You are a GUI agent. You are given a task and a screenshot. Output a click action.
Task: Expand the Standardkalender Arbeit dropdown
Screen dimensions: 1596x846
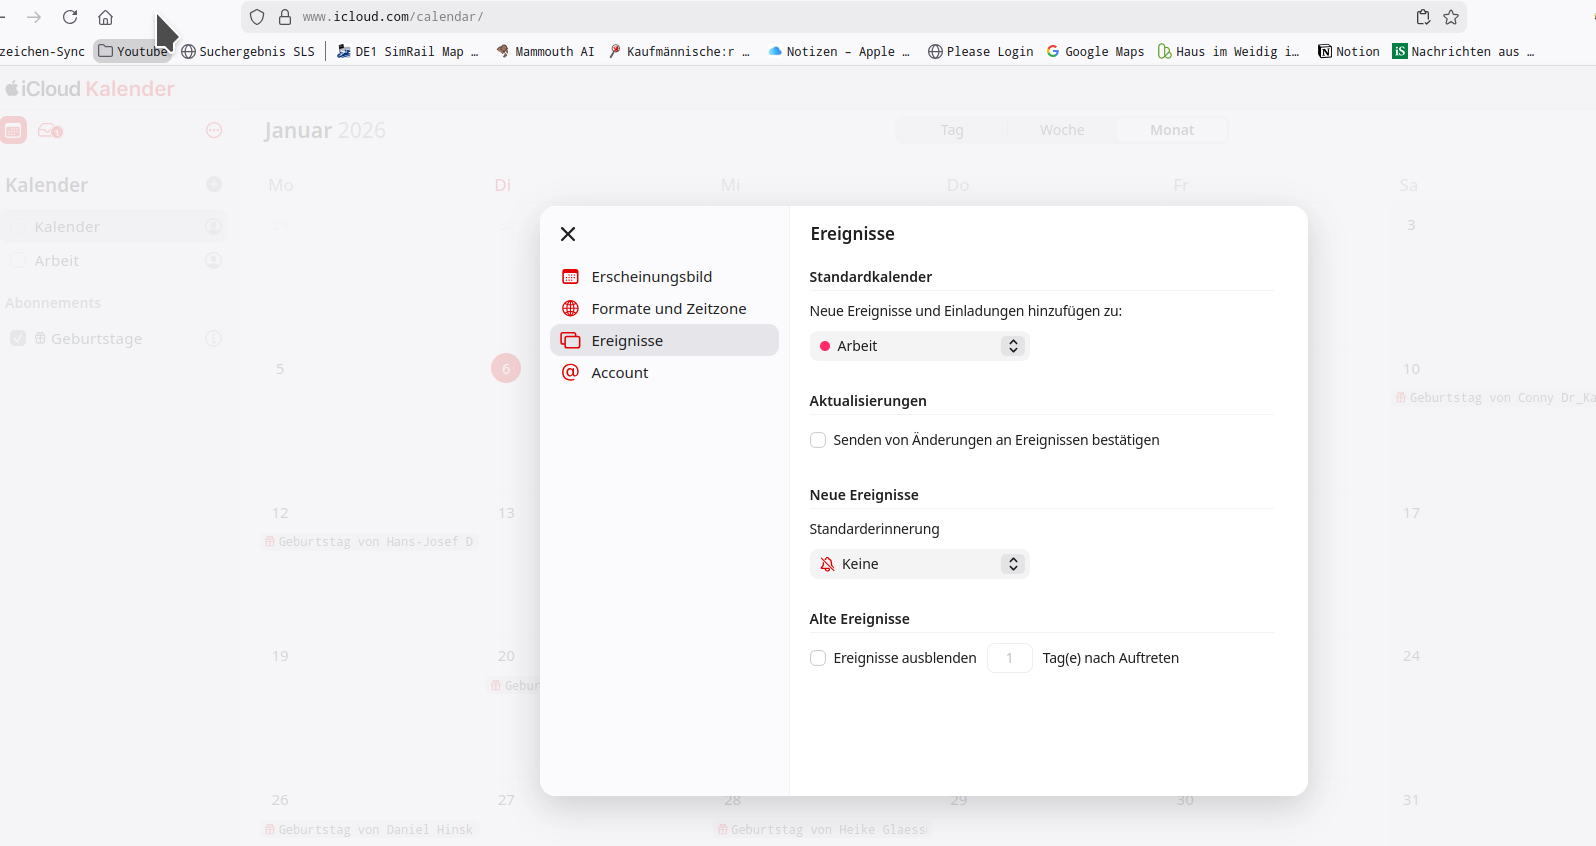[x=919, y=346]
